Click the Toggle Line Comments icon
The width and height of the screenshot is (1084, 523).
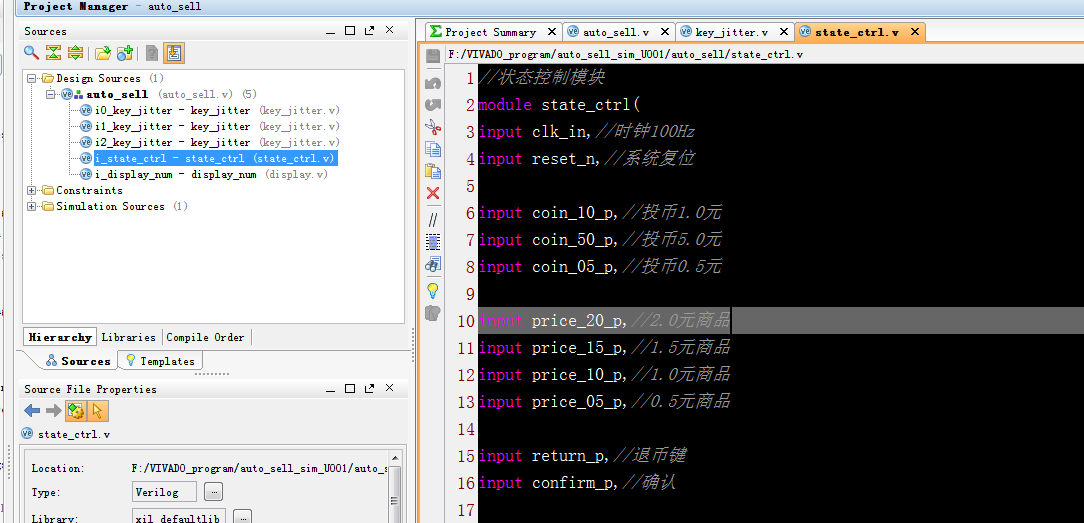click(x=433, y=220)
